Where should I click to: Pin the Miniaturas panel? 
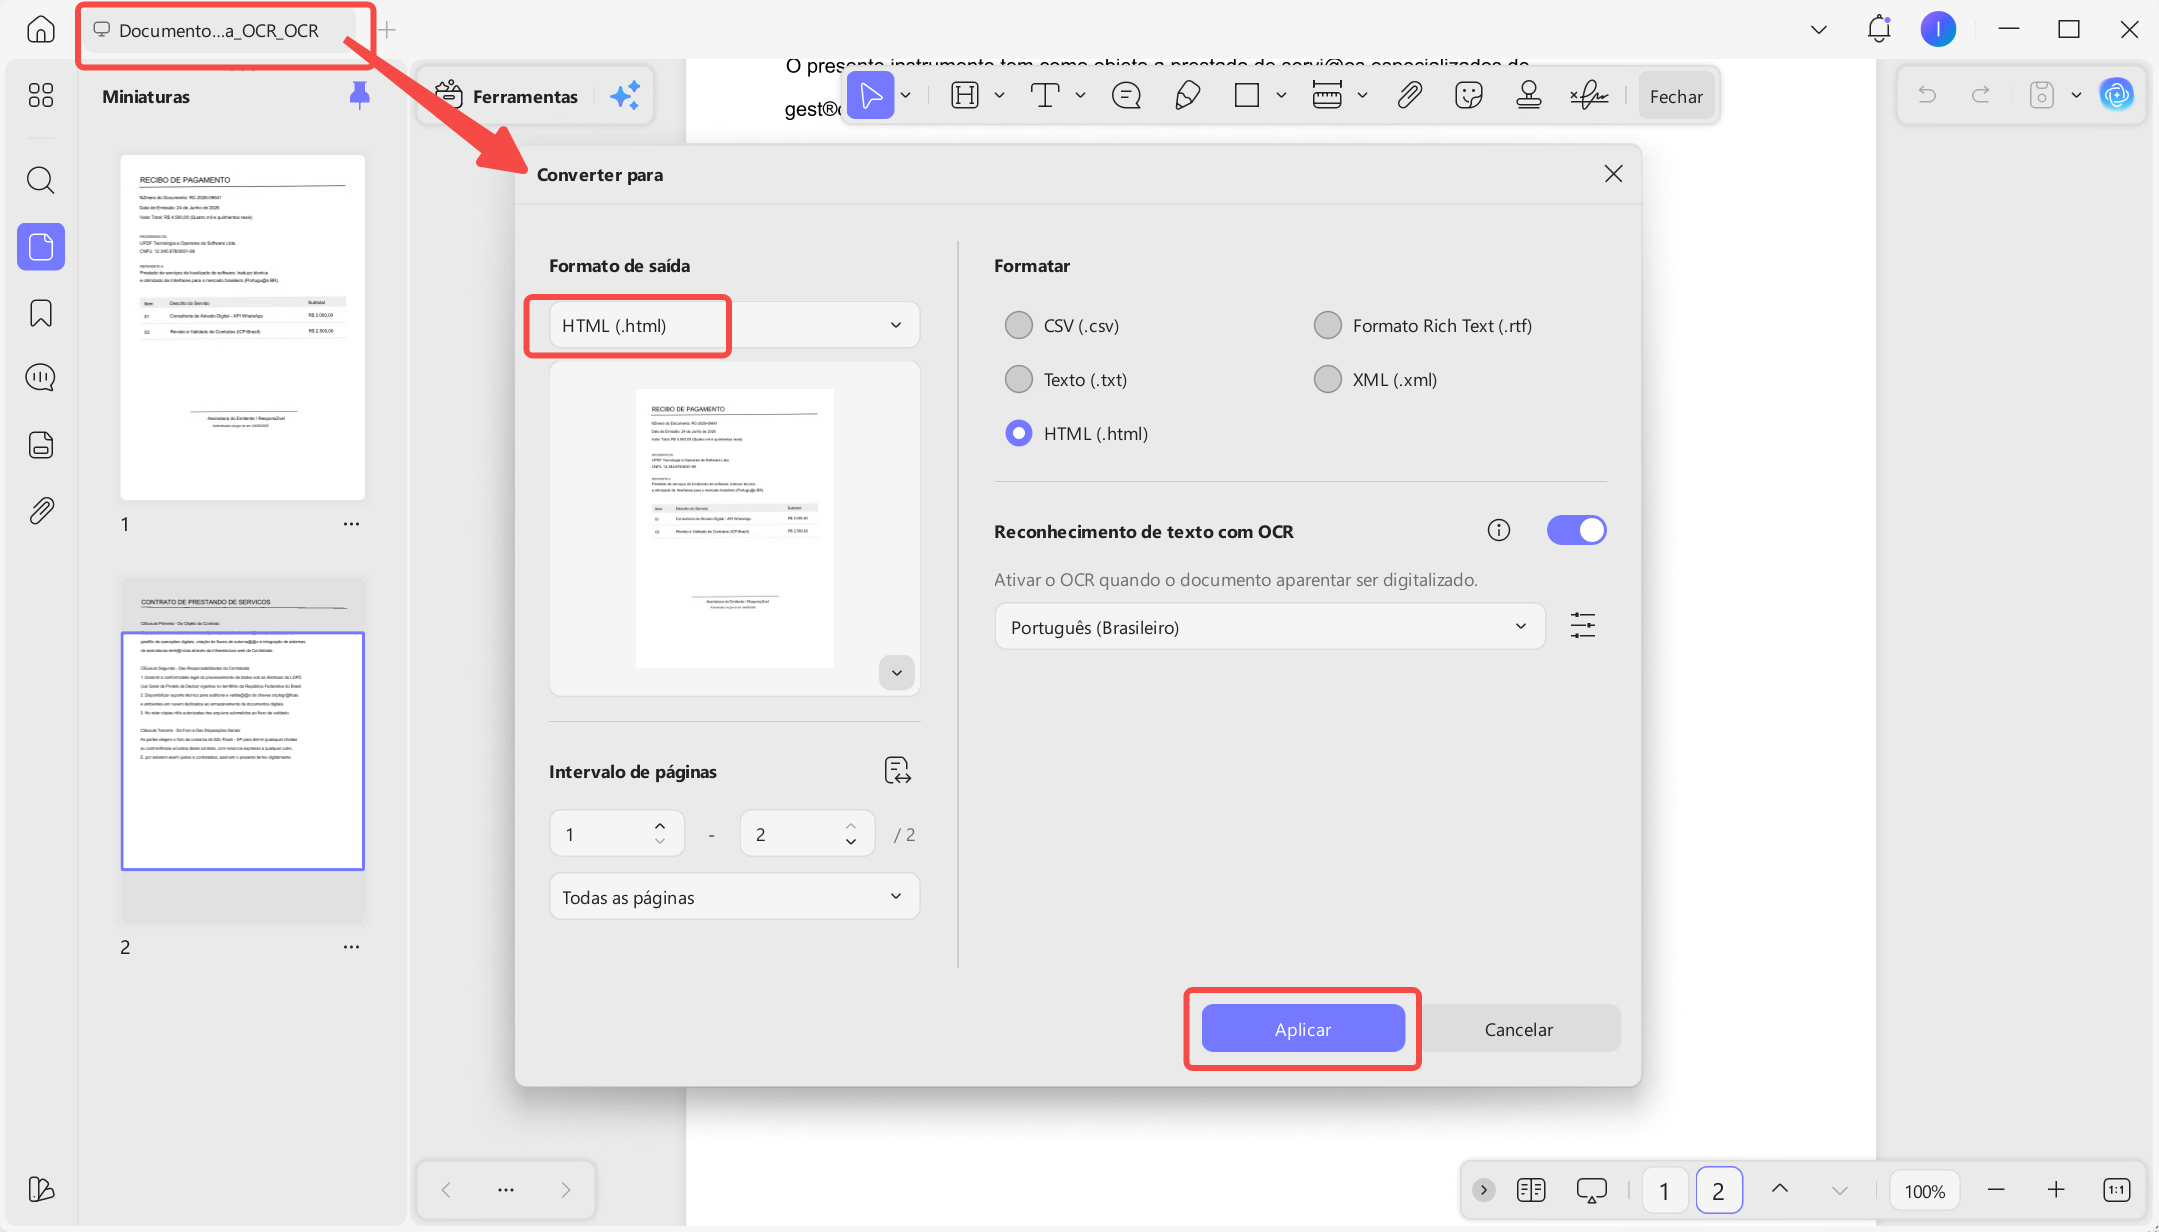359,96
